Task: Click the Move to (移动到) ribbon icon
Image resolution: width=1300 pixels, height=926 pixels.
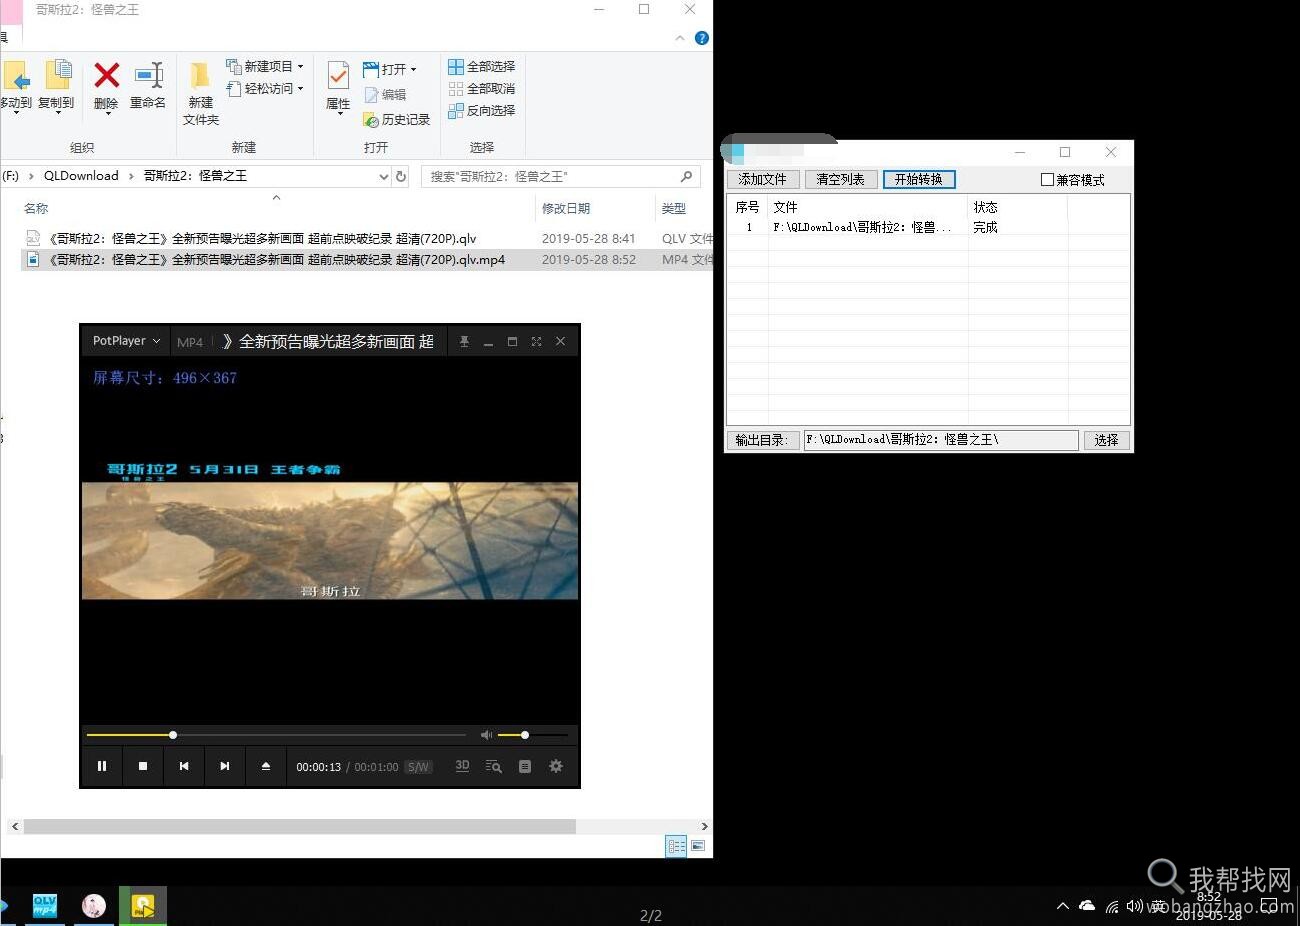Action: 16,85
